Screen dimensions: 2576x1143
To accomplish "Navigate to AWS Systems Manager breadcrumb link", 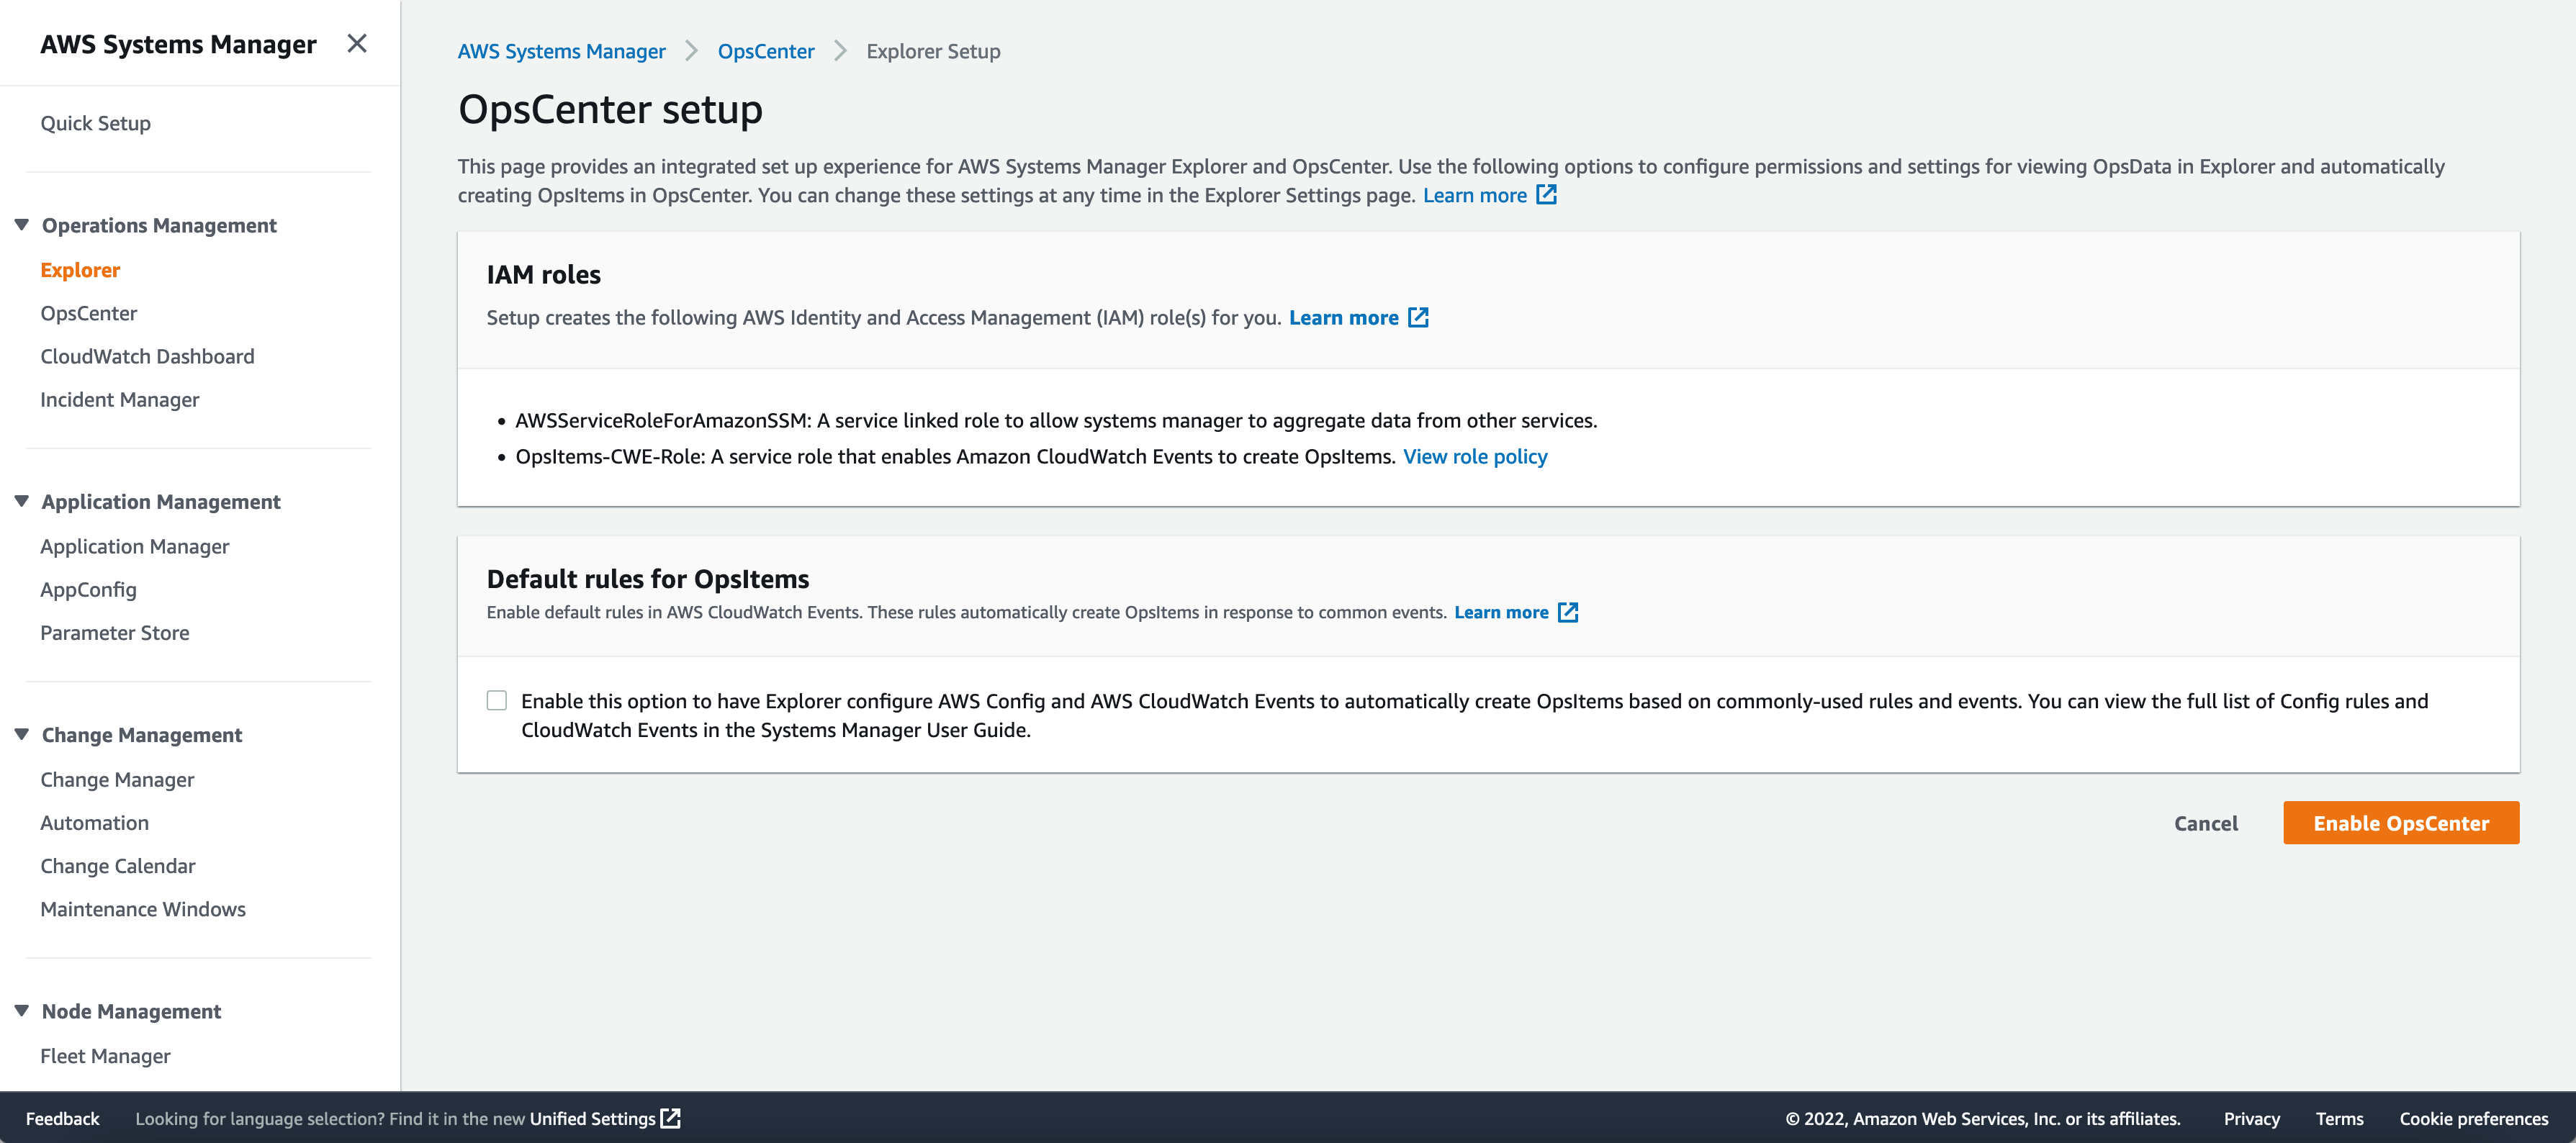I will click(561, 51).
